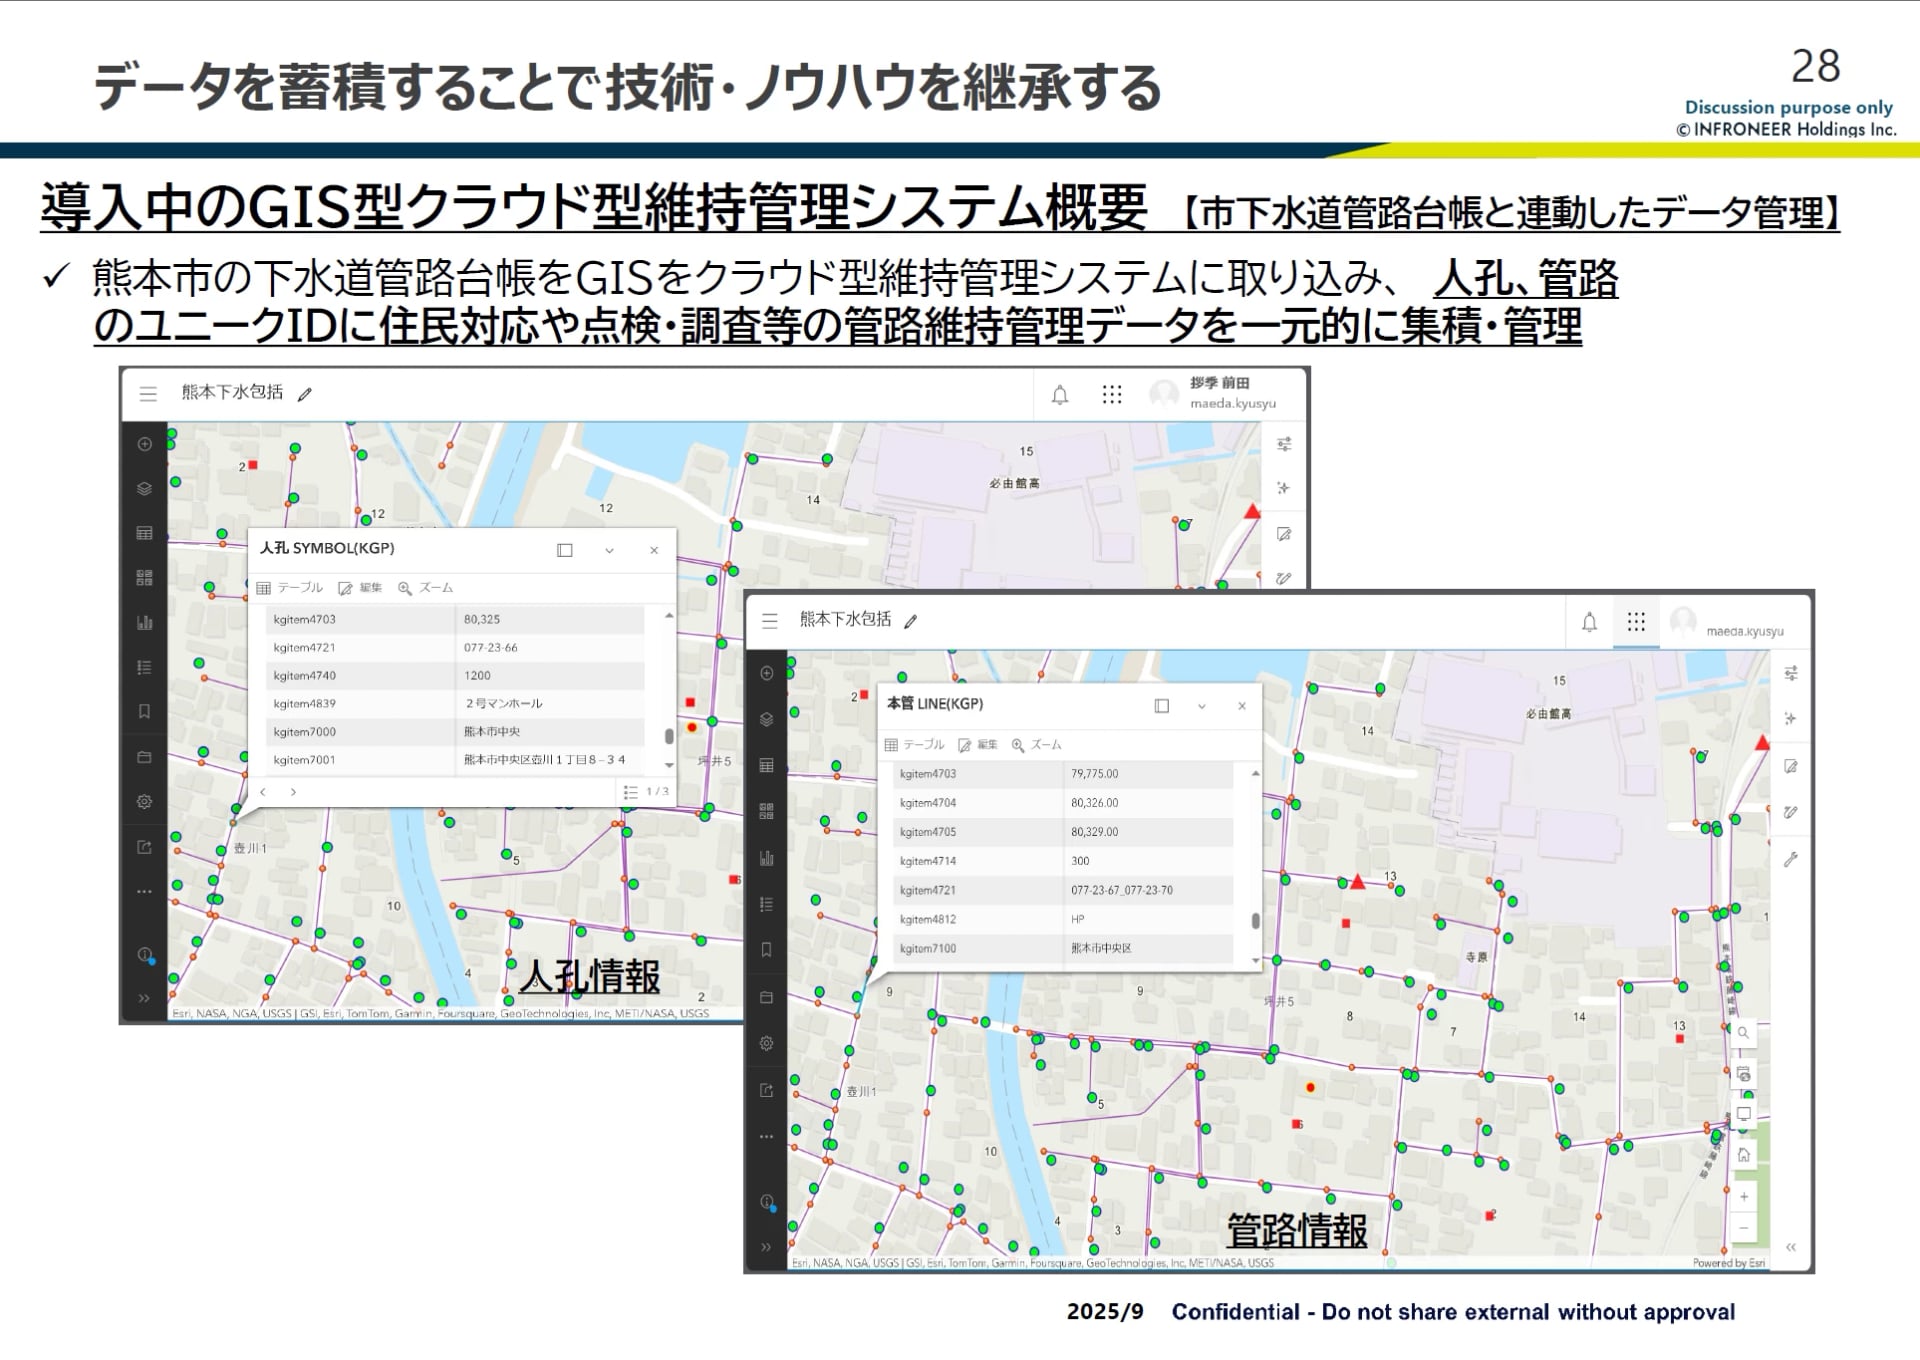Zoom out with the map minus button
Viewport: 1920px width, 1360px height.
1743,1228
